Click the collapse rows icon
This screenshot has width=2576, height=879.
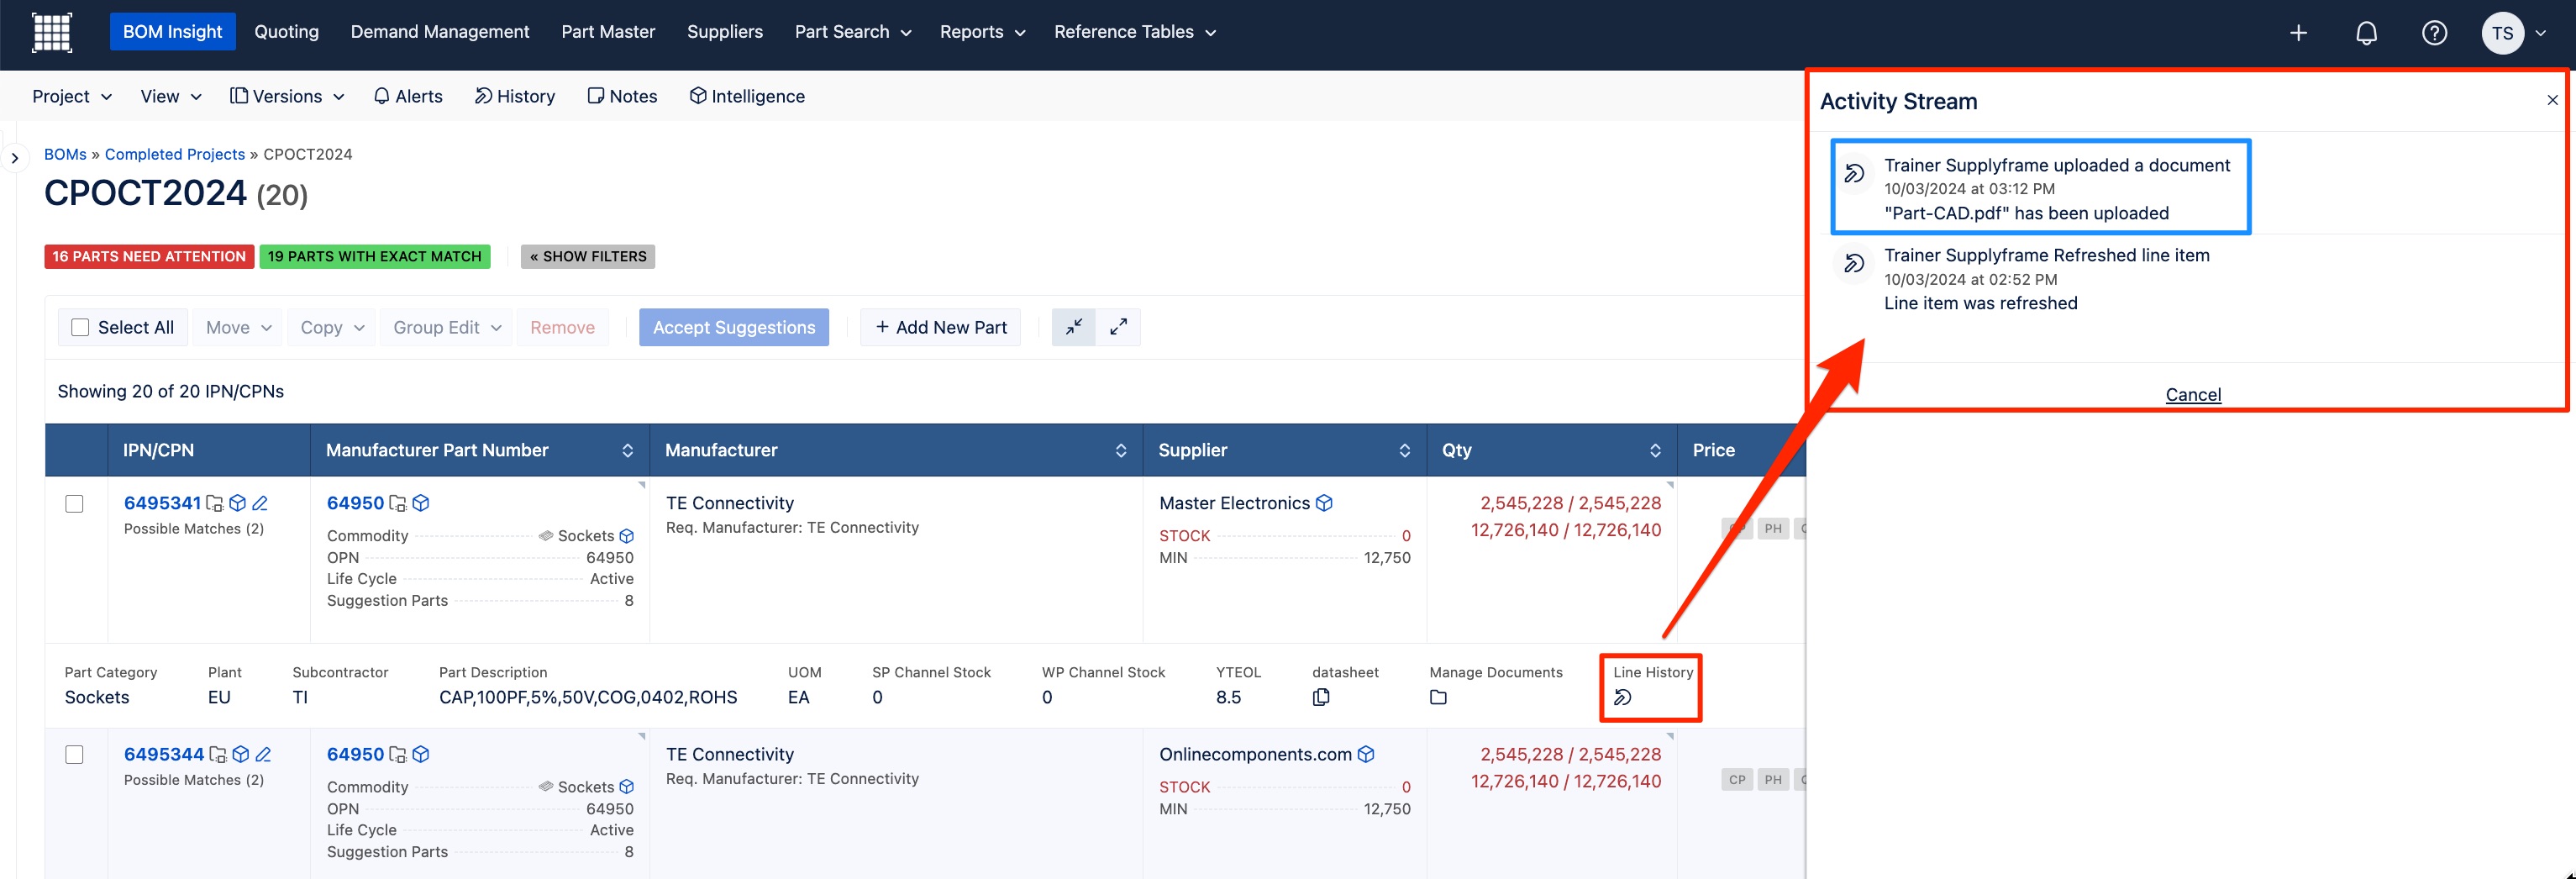[1074, 327]
